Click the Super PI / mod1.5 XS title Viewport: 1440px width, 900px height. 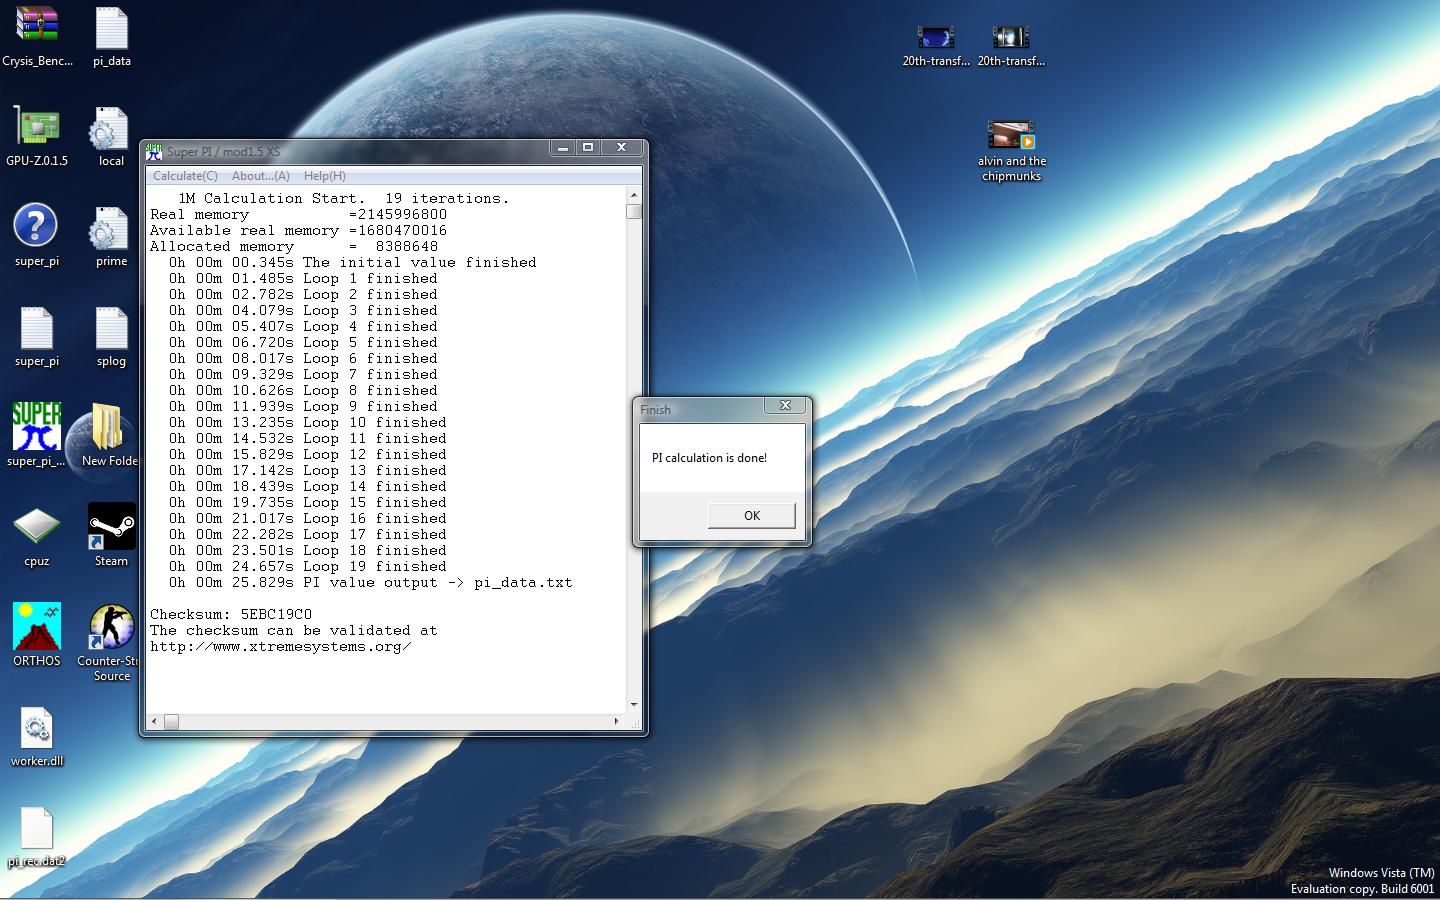click(224, 152)
